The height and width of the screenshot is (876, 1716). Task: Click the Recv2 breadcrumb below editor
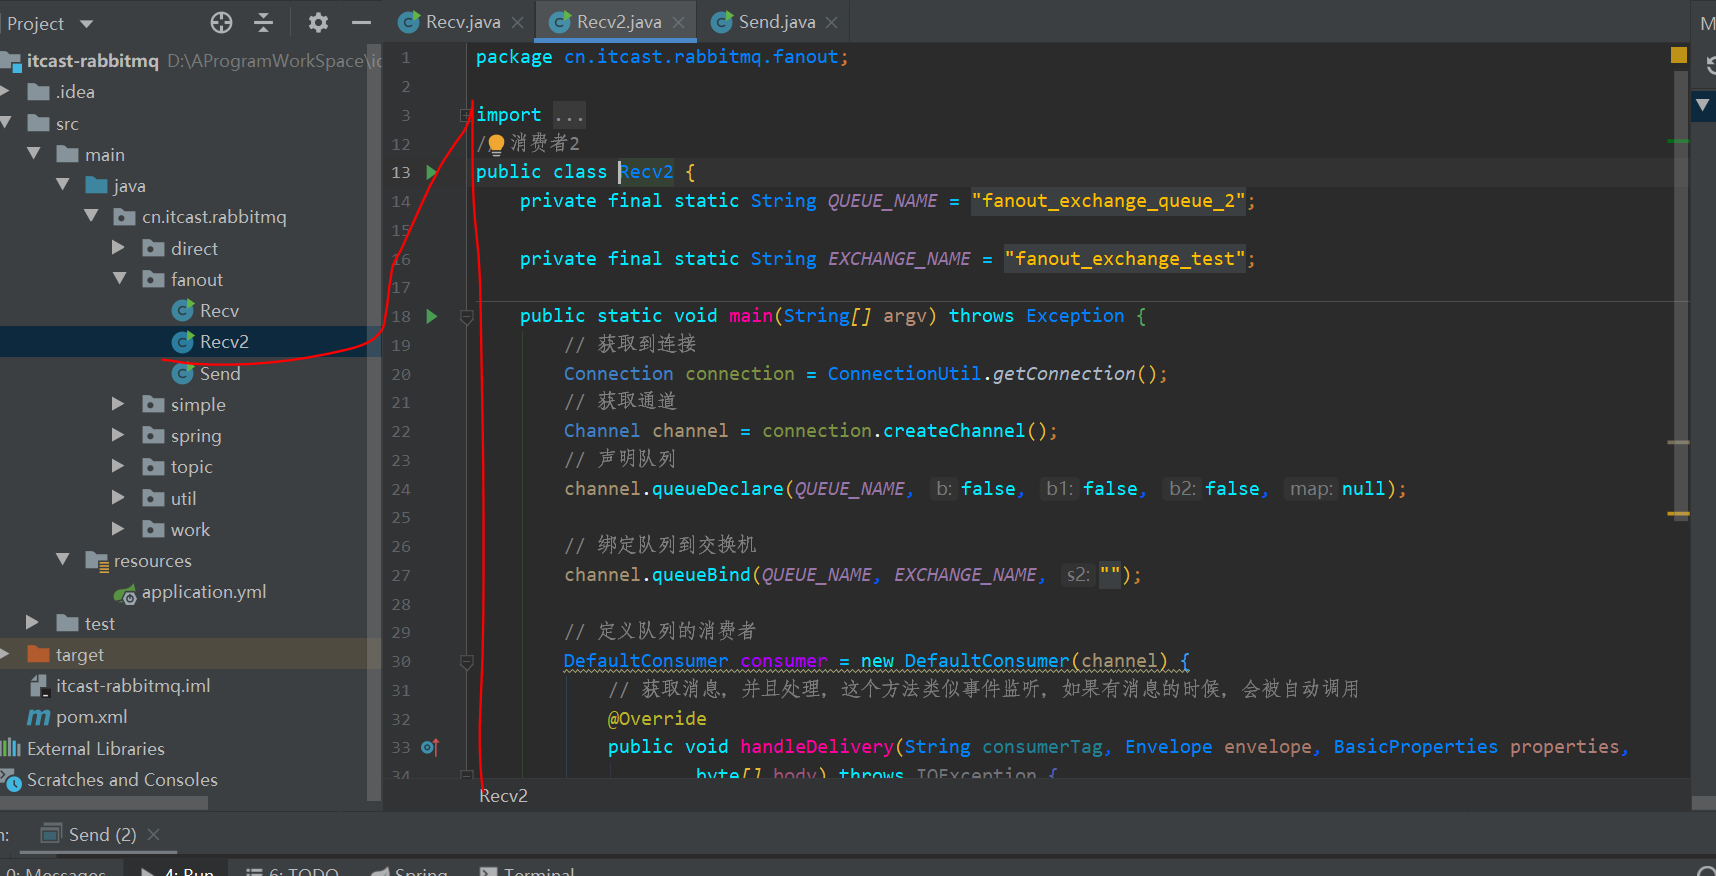pyautogui.click(x=503, y=796)
